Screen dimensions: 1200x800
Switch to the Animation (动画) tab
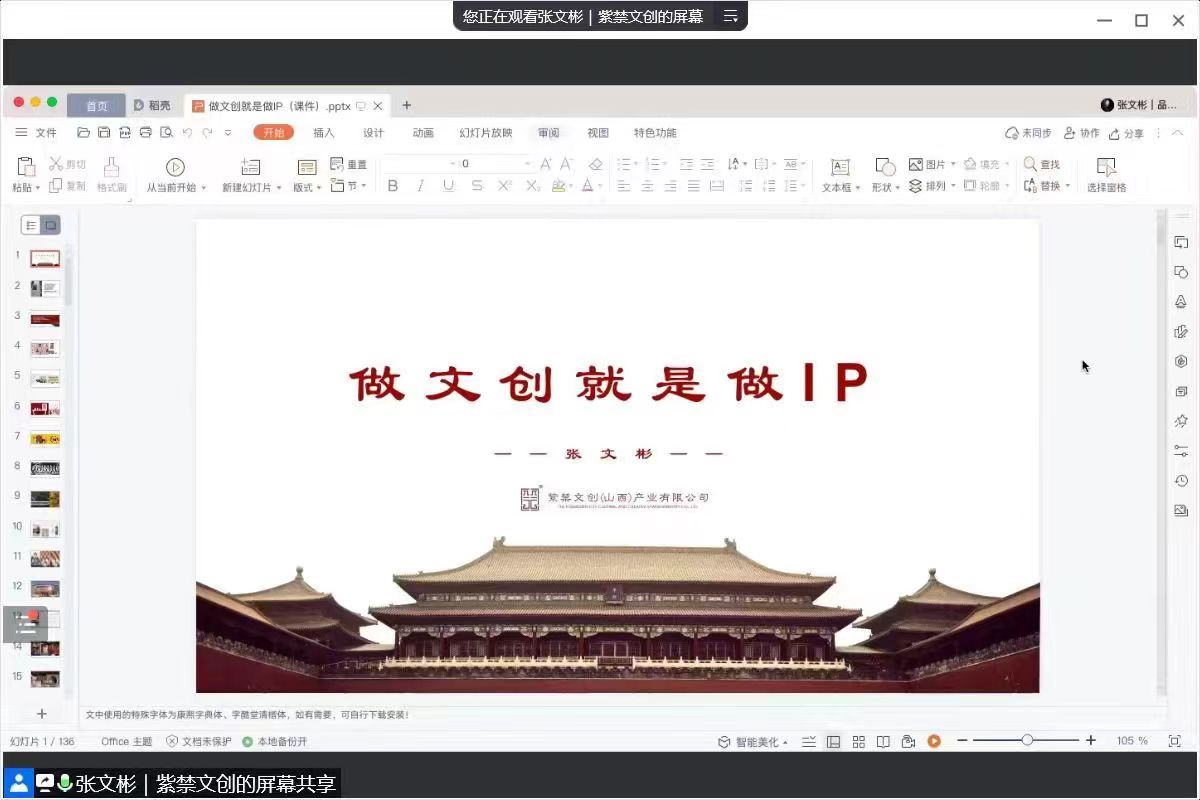pyautogui.click(x=423, y=133)
